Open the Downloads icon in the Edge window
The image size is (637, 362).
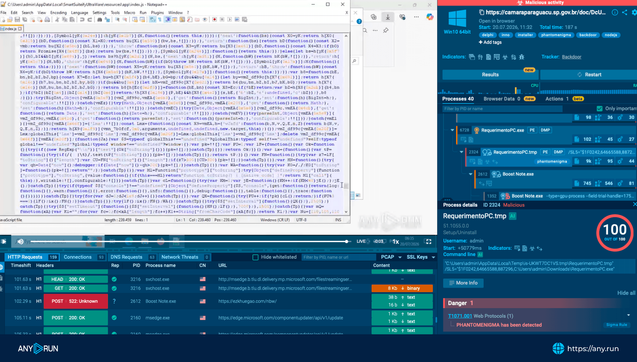388,17
